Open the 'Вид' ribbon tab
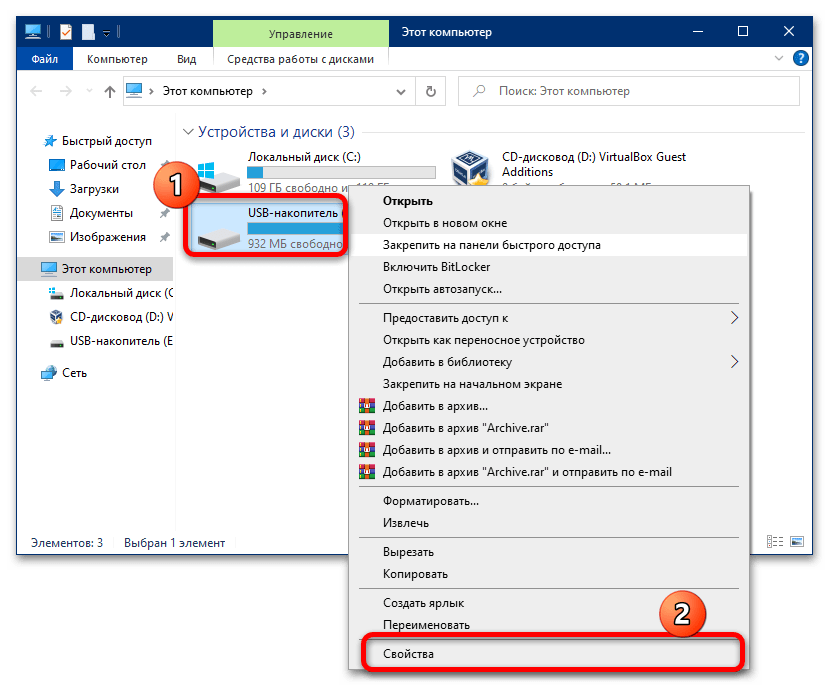 click(186, 59)
